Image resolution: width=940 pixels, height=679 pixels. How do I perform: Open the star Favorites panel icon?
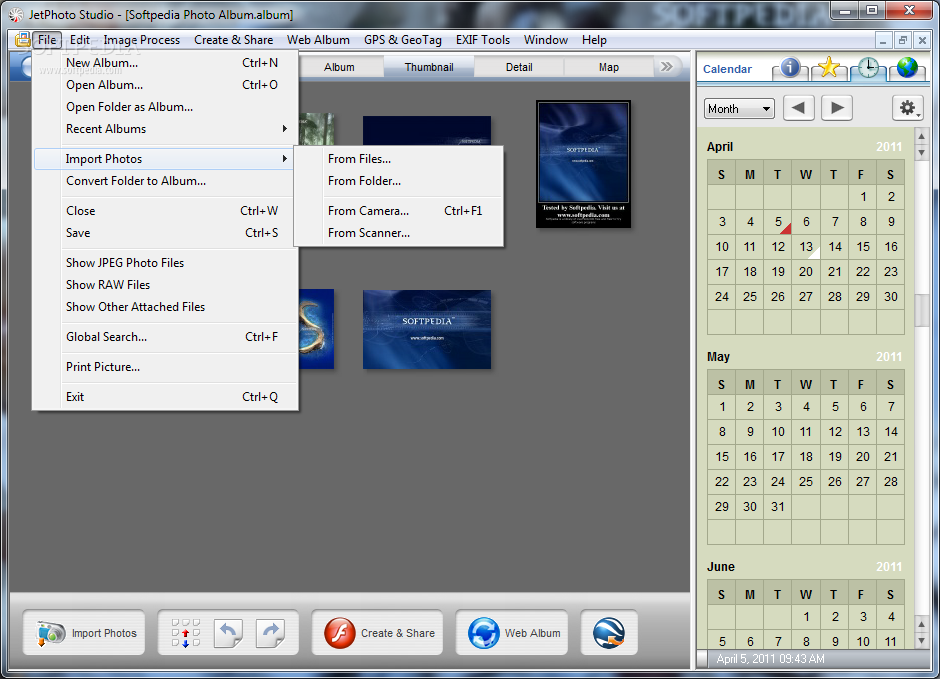click(x=828, y=68)
